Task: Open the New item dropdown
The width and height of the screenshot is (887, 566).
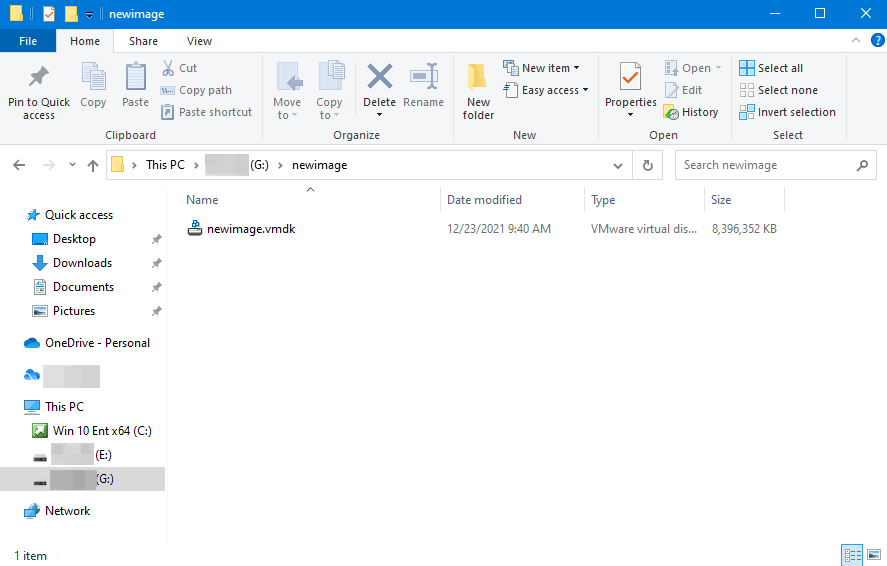Action: (541, 68)
